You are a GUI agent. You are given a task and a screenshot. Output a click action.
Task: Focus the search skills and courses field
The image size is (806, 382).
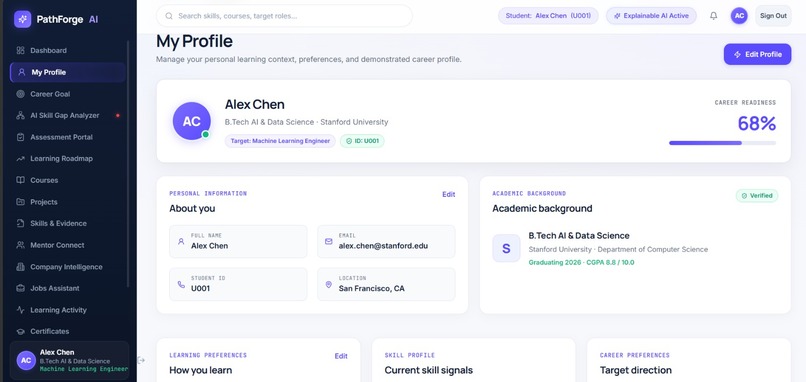tap(284, 16)
